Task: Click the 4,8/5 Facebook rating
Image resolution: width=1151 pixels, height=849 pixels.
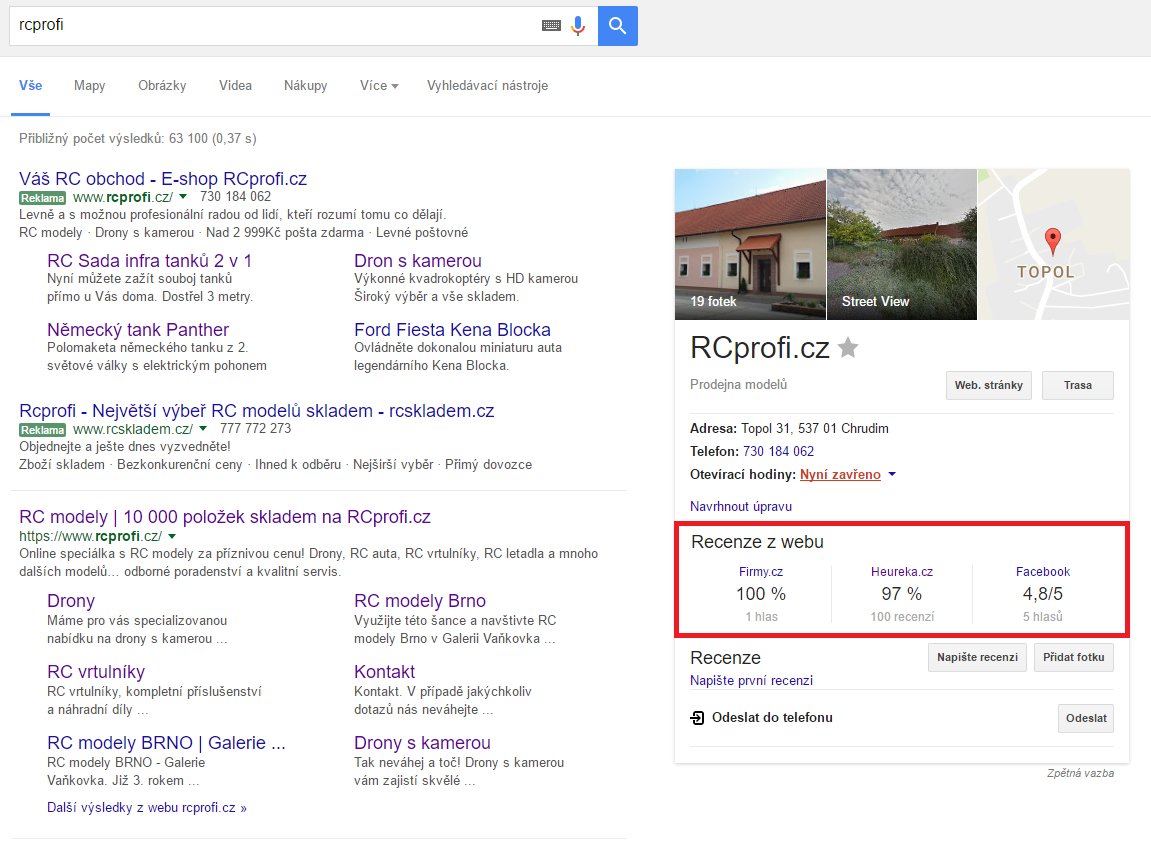Action: pyautogui.click(x=1042, y=594)
